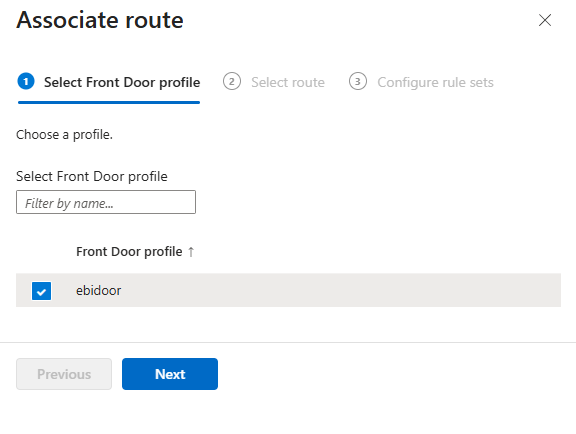Click the white checkmark glyph in the ebidoor row
This screenshot has width=576, height=434.
coord(42,292)
